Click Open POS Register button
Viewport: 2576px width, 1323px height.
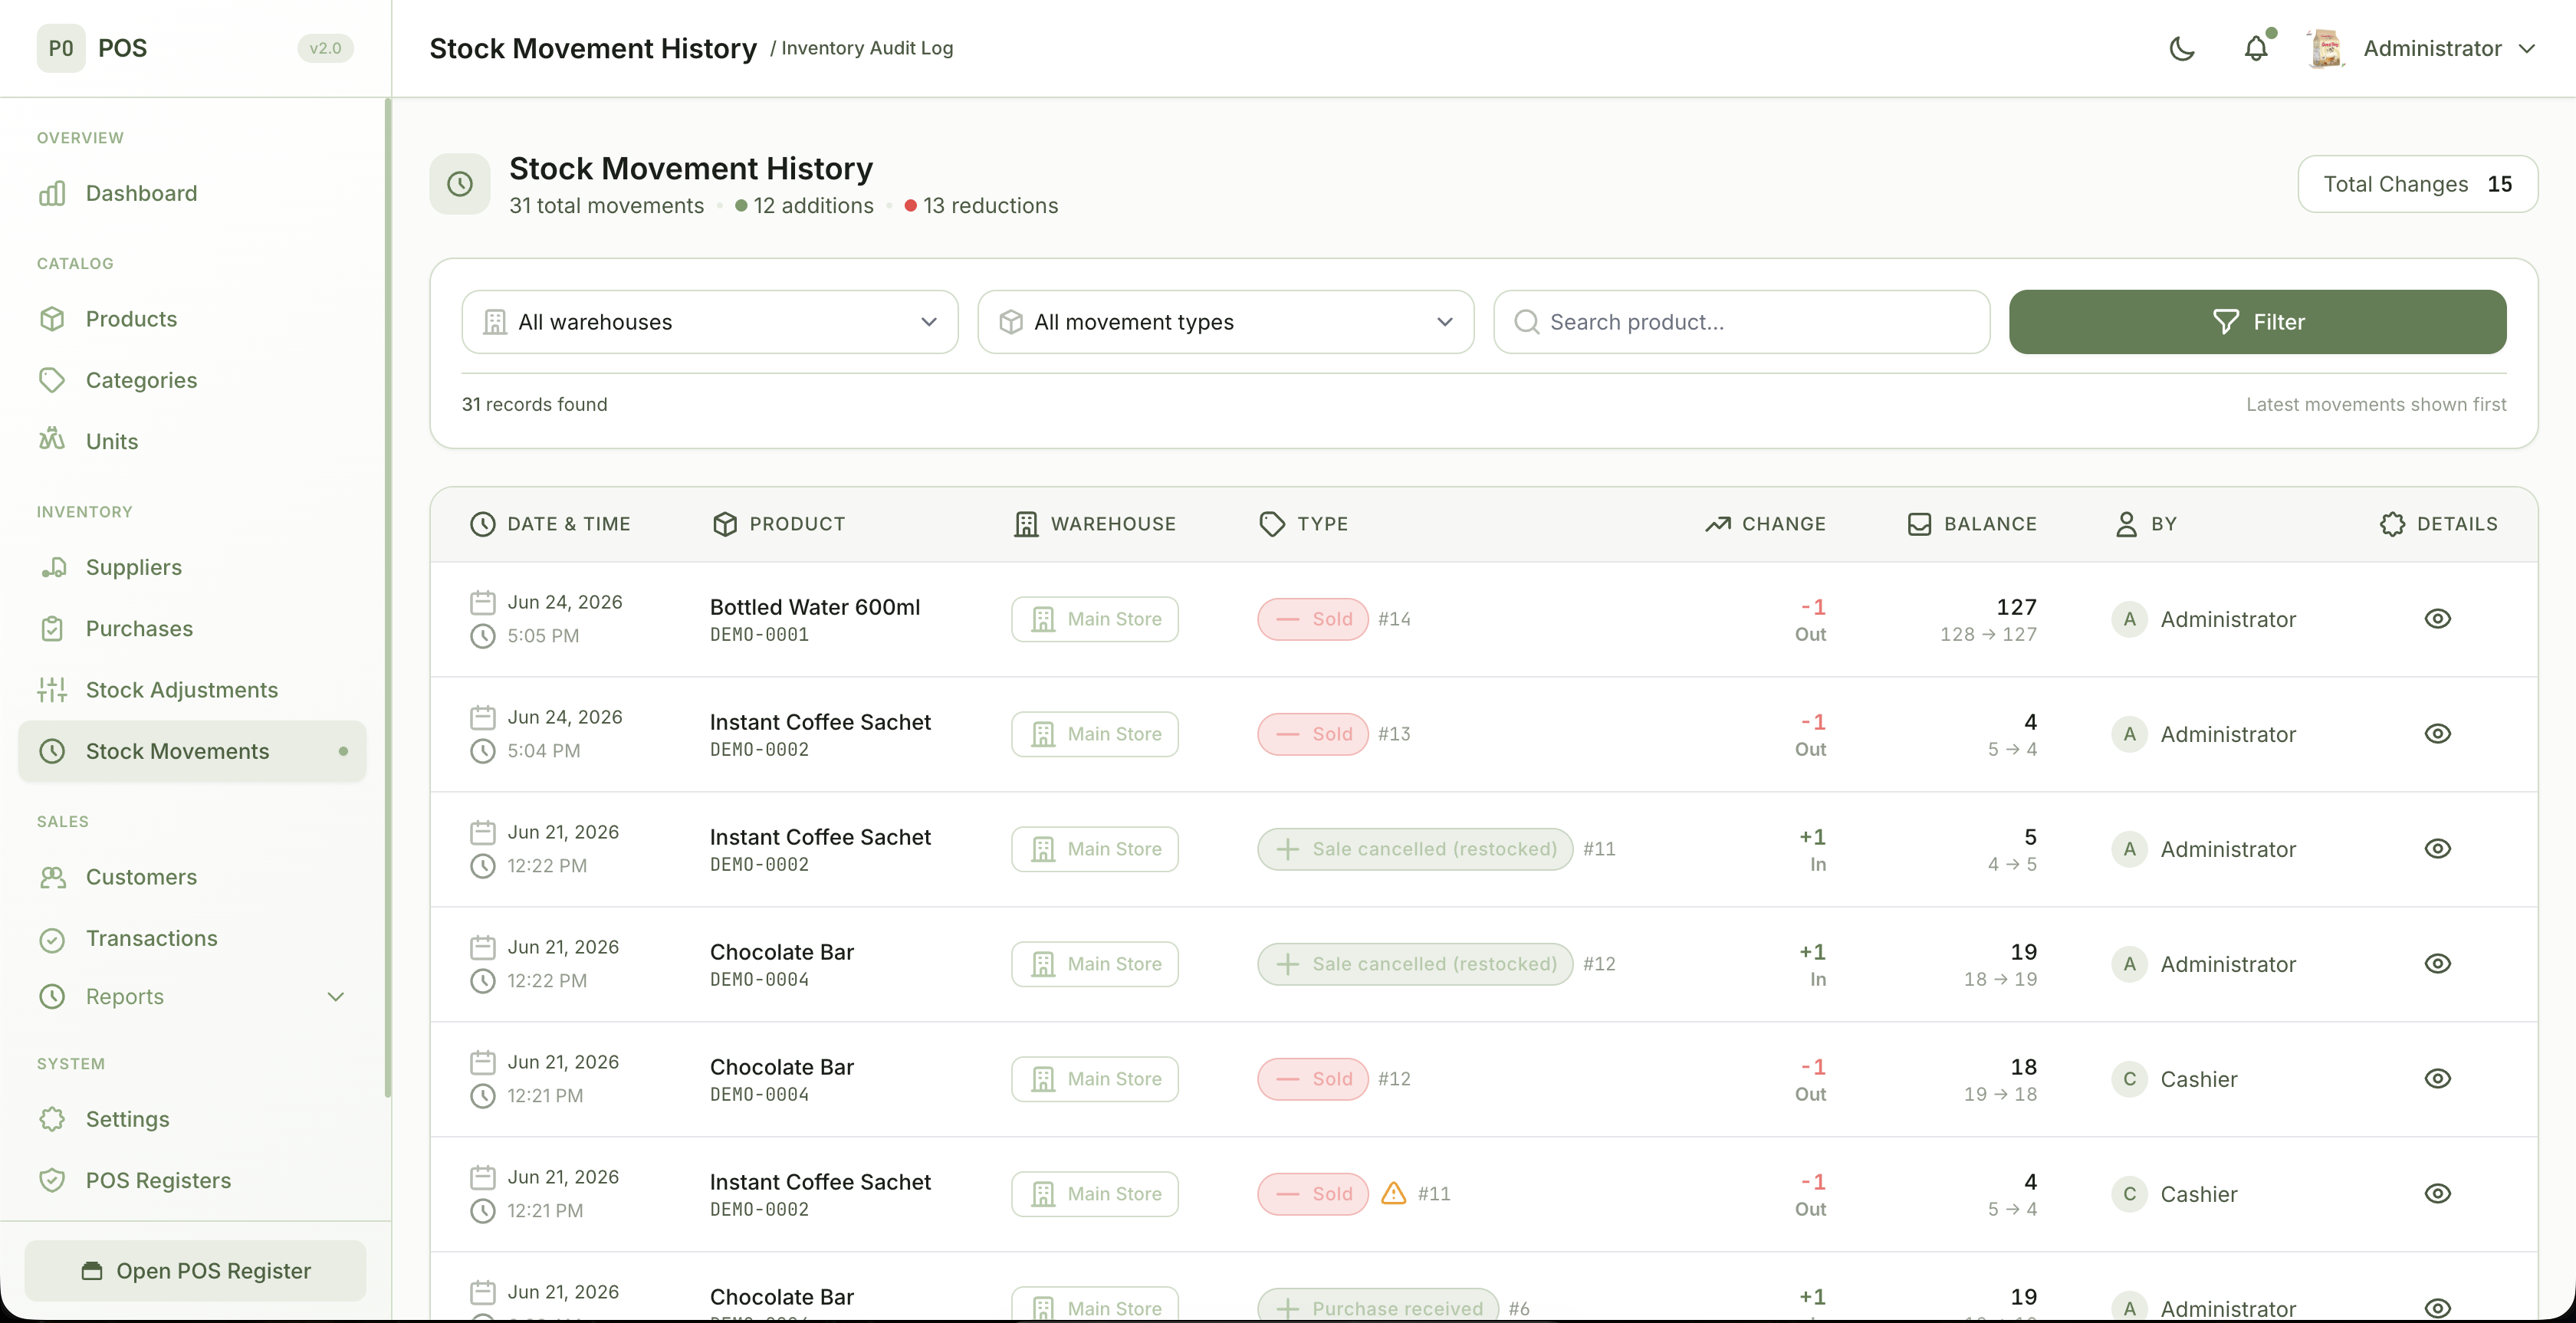coord(195,1270)
